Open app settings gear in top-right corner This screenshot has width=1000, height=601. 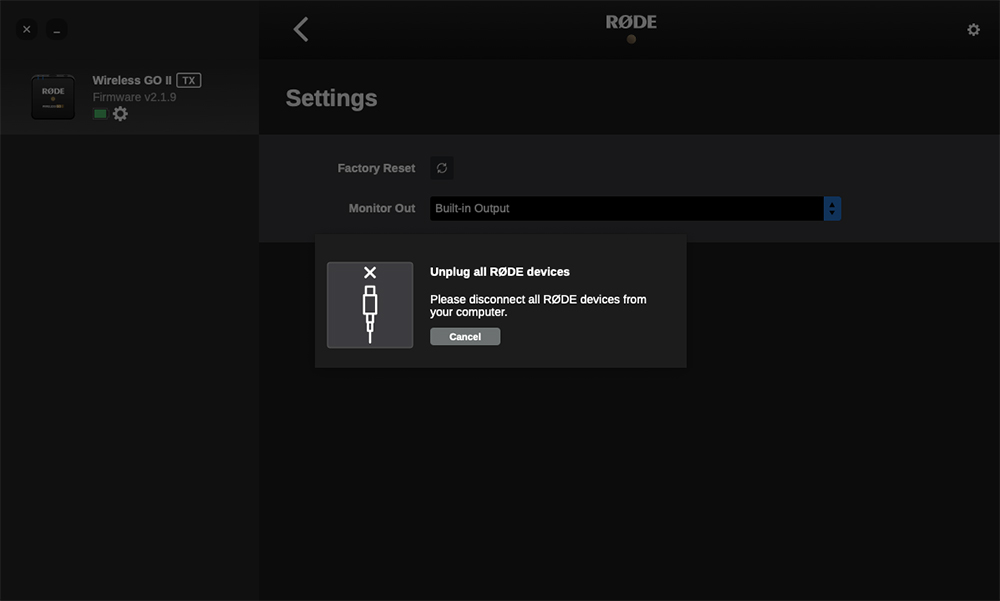973,30
